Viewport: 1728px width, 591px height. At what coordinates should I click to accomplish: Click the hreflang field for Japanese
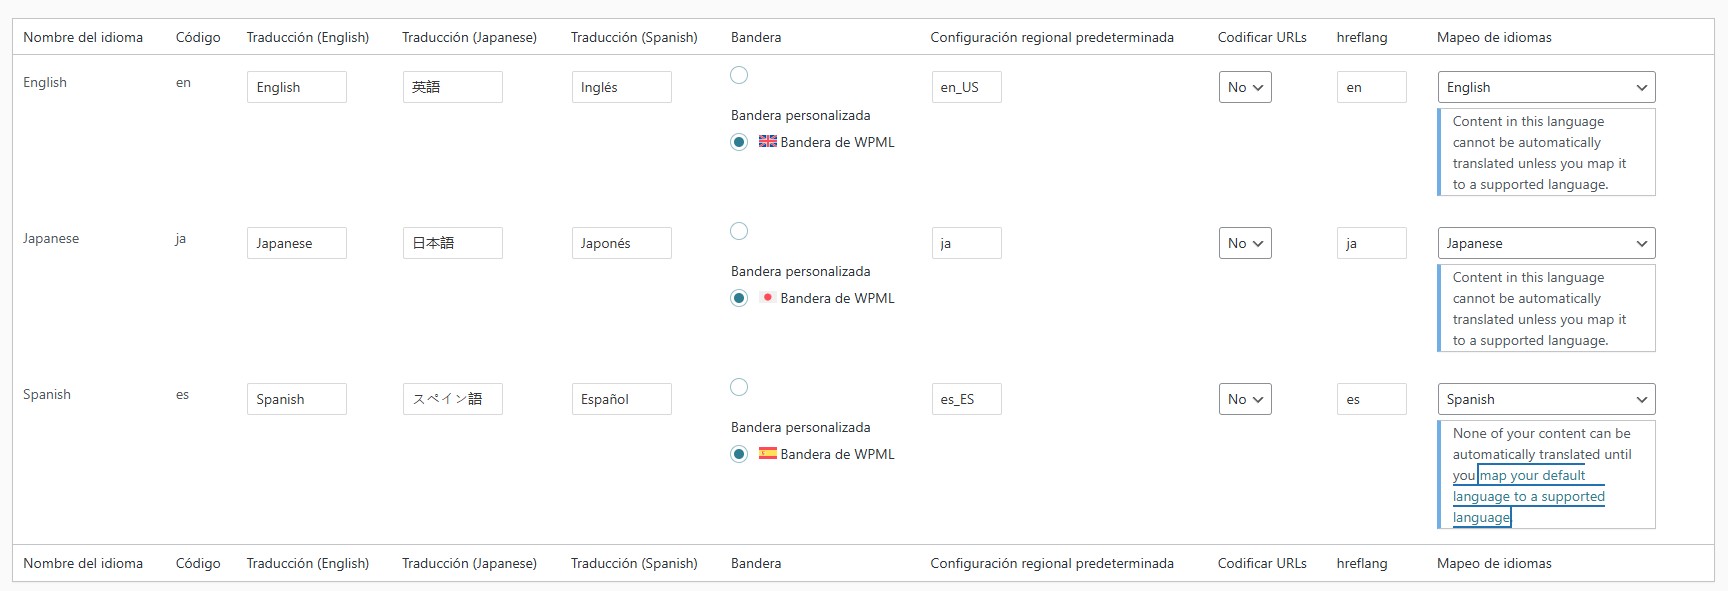point(1372,243)
